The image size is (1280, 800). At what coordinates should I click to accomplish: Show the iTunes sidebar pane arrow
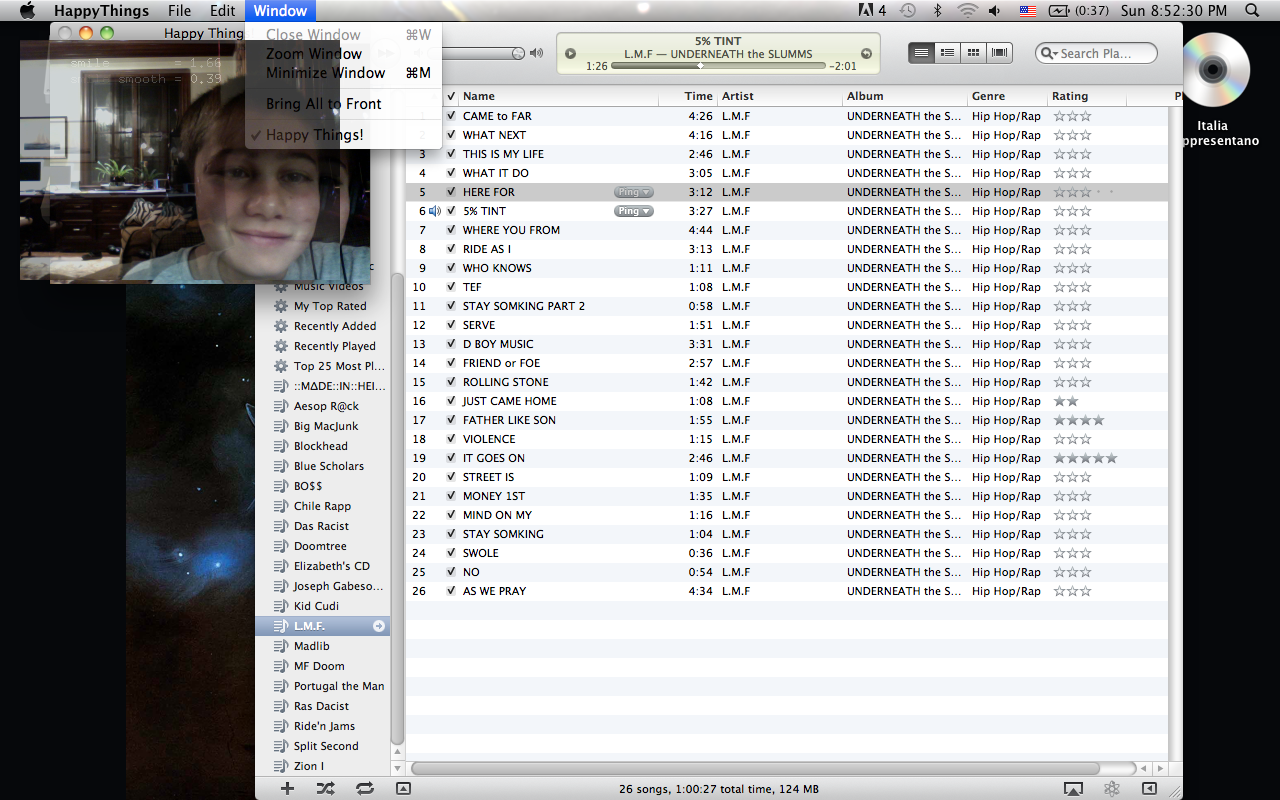point(1150,789)
